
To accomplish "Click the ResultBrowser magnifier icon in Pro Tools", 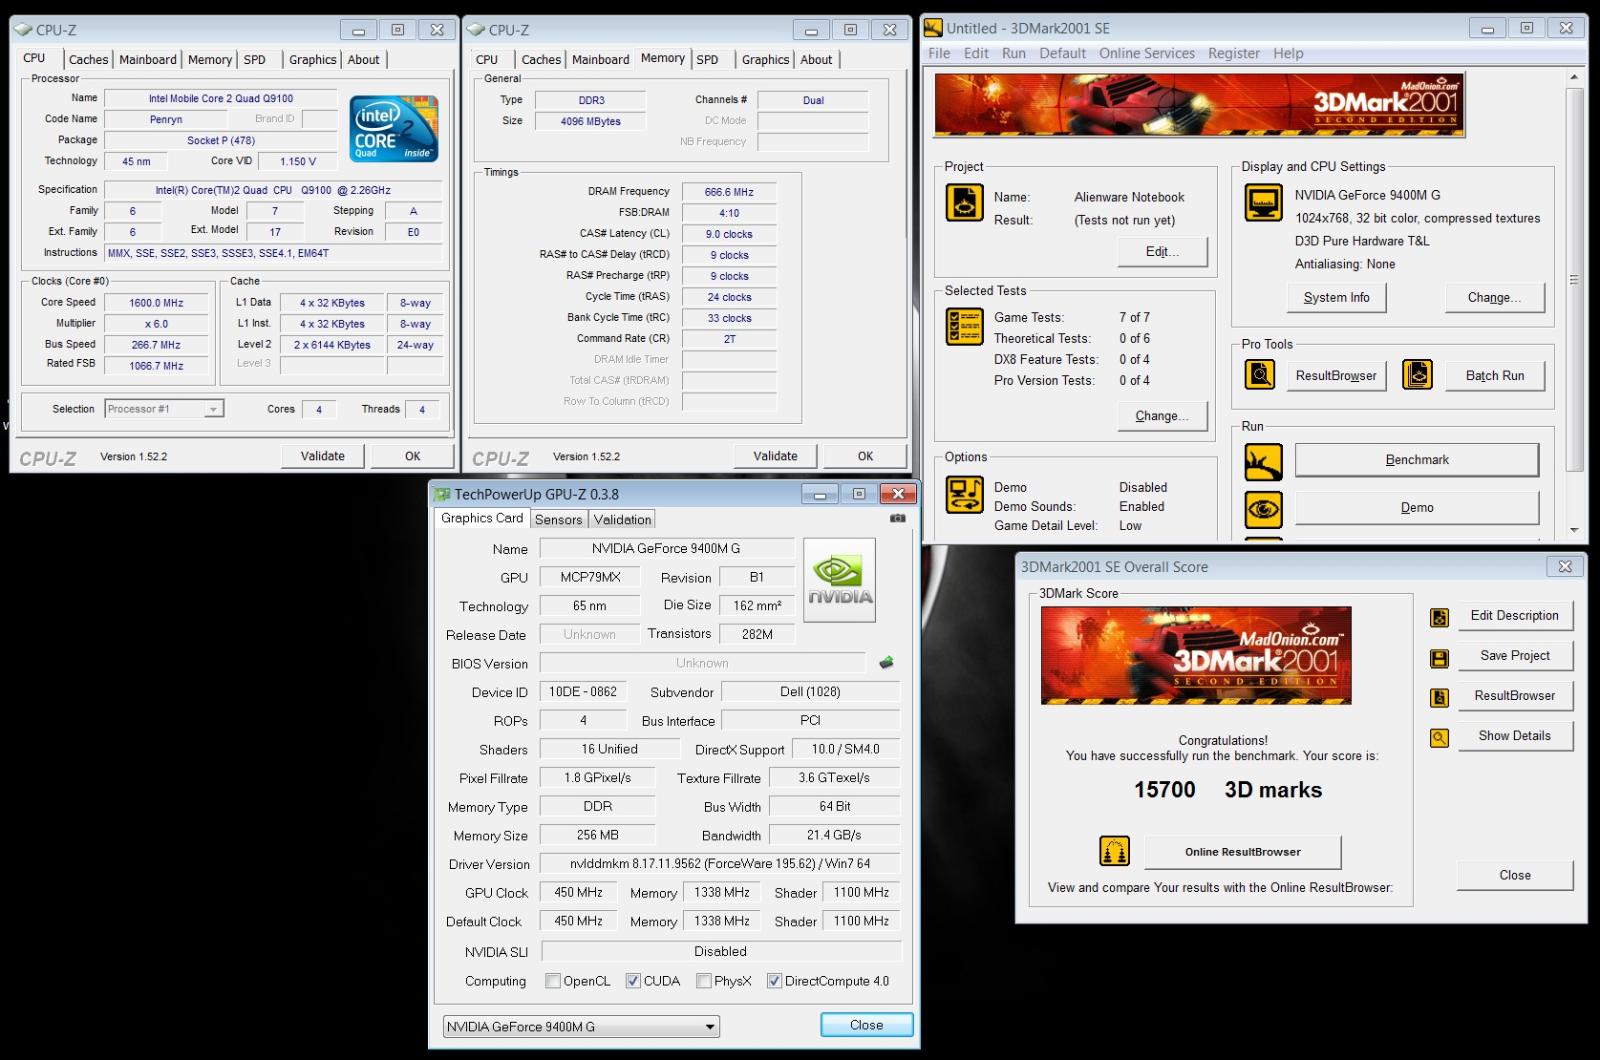I will [1260, 375].
